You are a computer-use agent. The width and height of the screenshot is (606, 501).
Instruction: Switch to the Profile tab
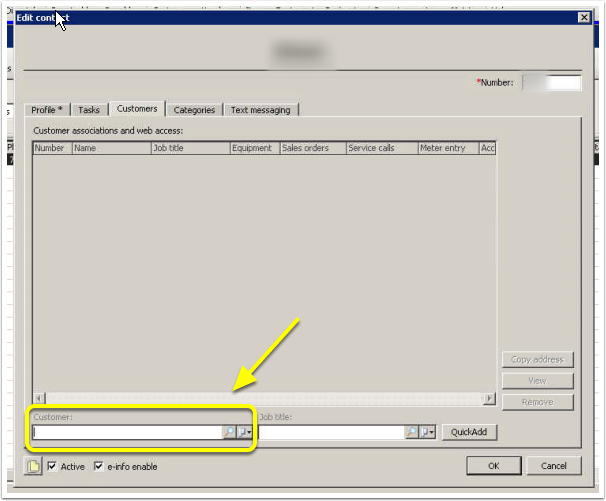point(46,110)
